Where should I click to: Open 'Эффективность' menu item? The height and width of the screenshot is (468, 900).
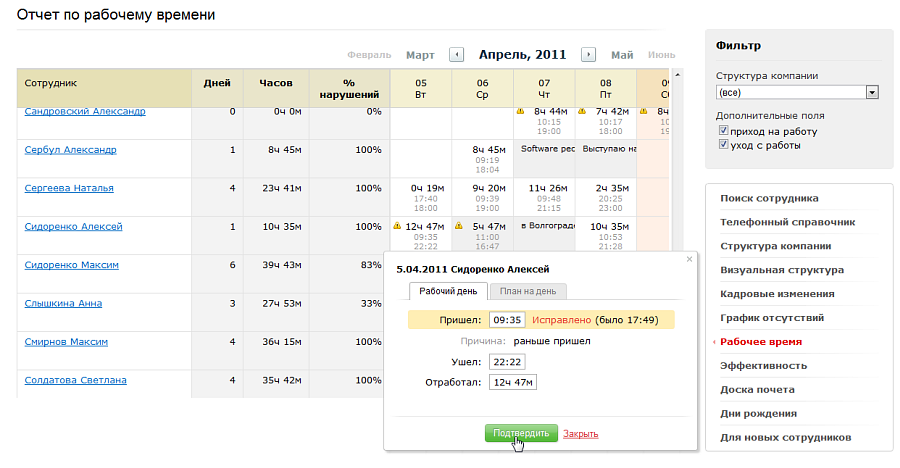(763, 366)
